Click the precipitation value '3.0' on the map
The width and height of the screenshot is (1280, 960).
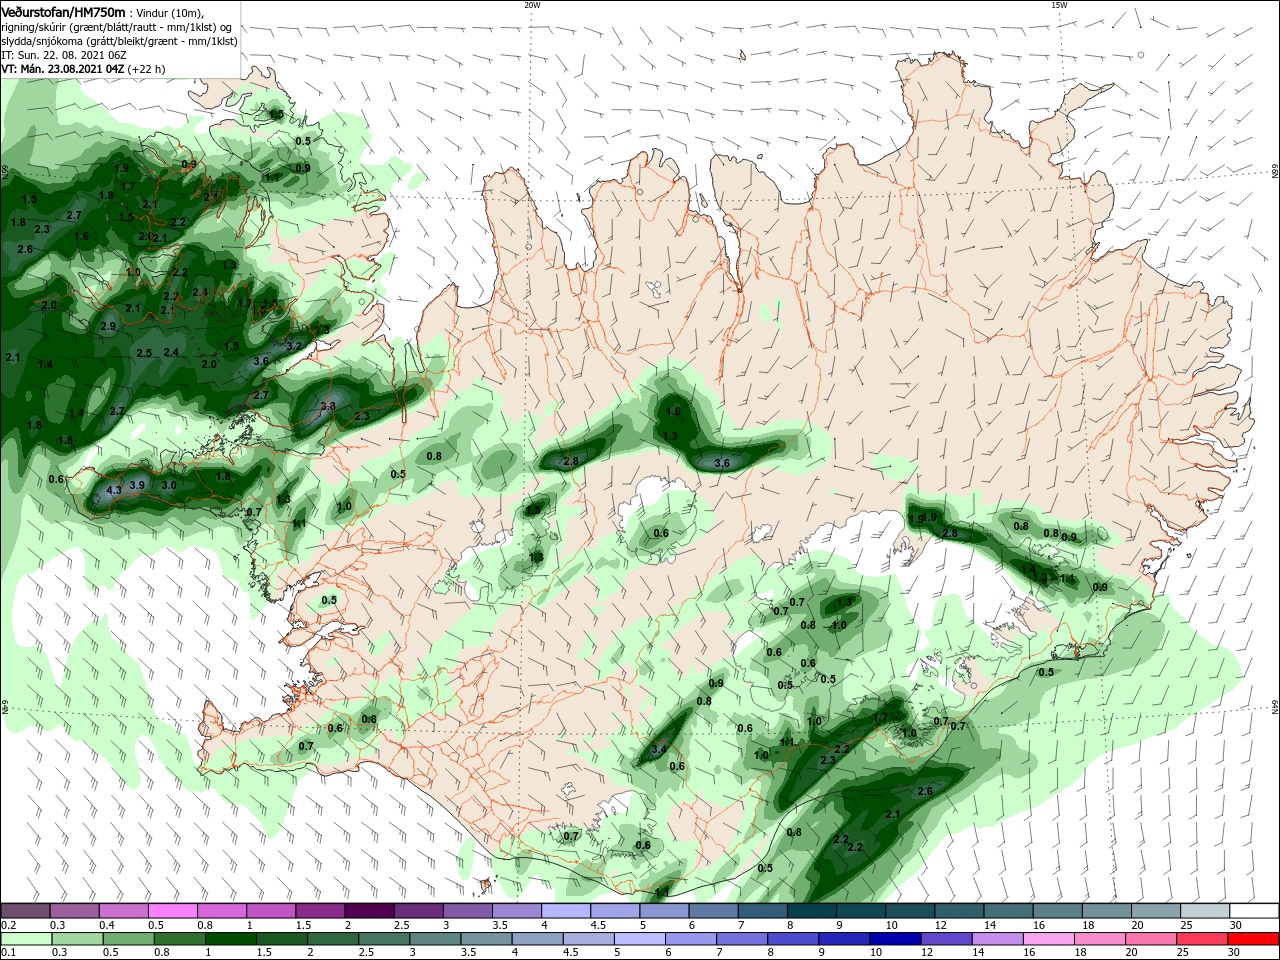tap(169, 485)
